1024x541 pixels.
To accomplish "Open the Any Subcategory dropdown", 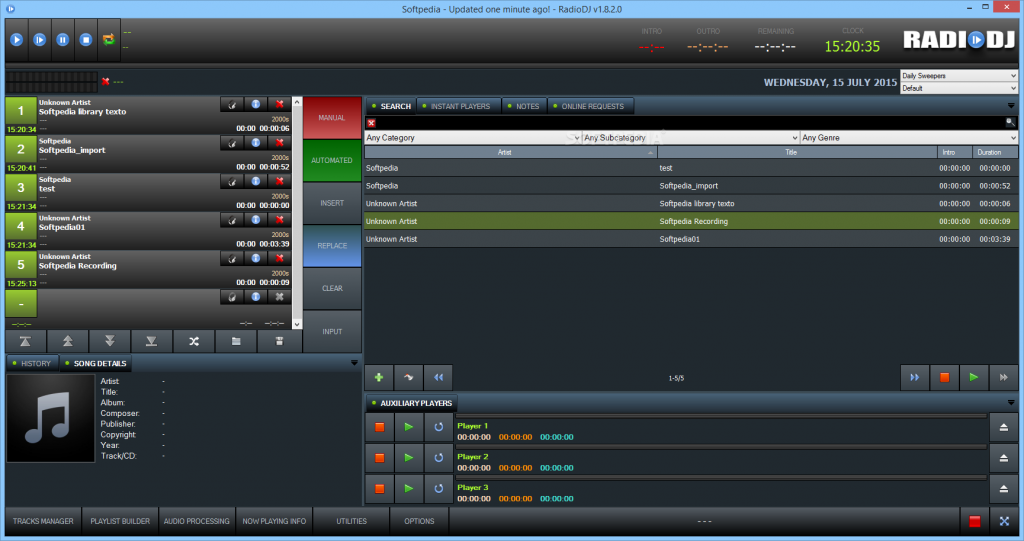I will coord(691,138).
